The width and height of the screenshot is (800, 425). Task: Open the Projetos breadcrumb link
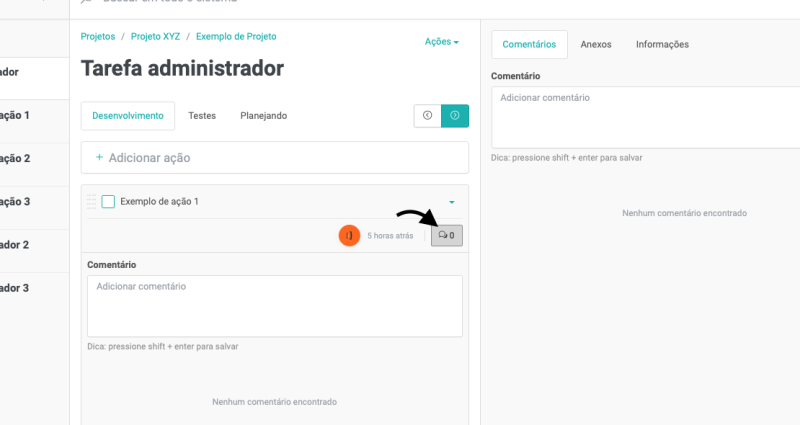(98, 37)
